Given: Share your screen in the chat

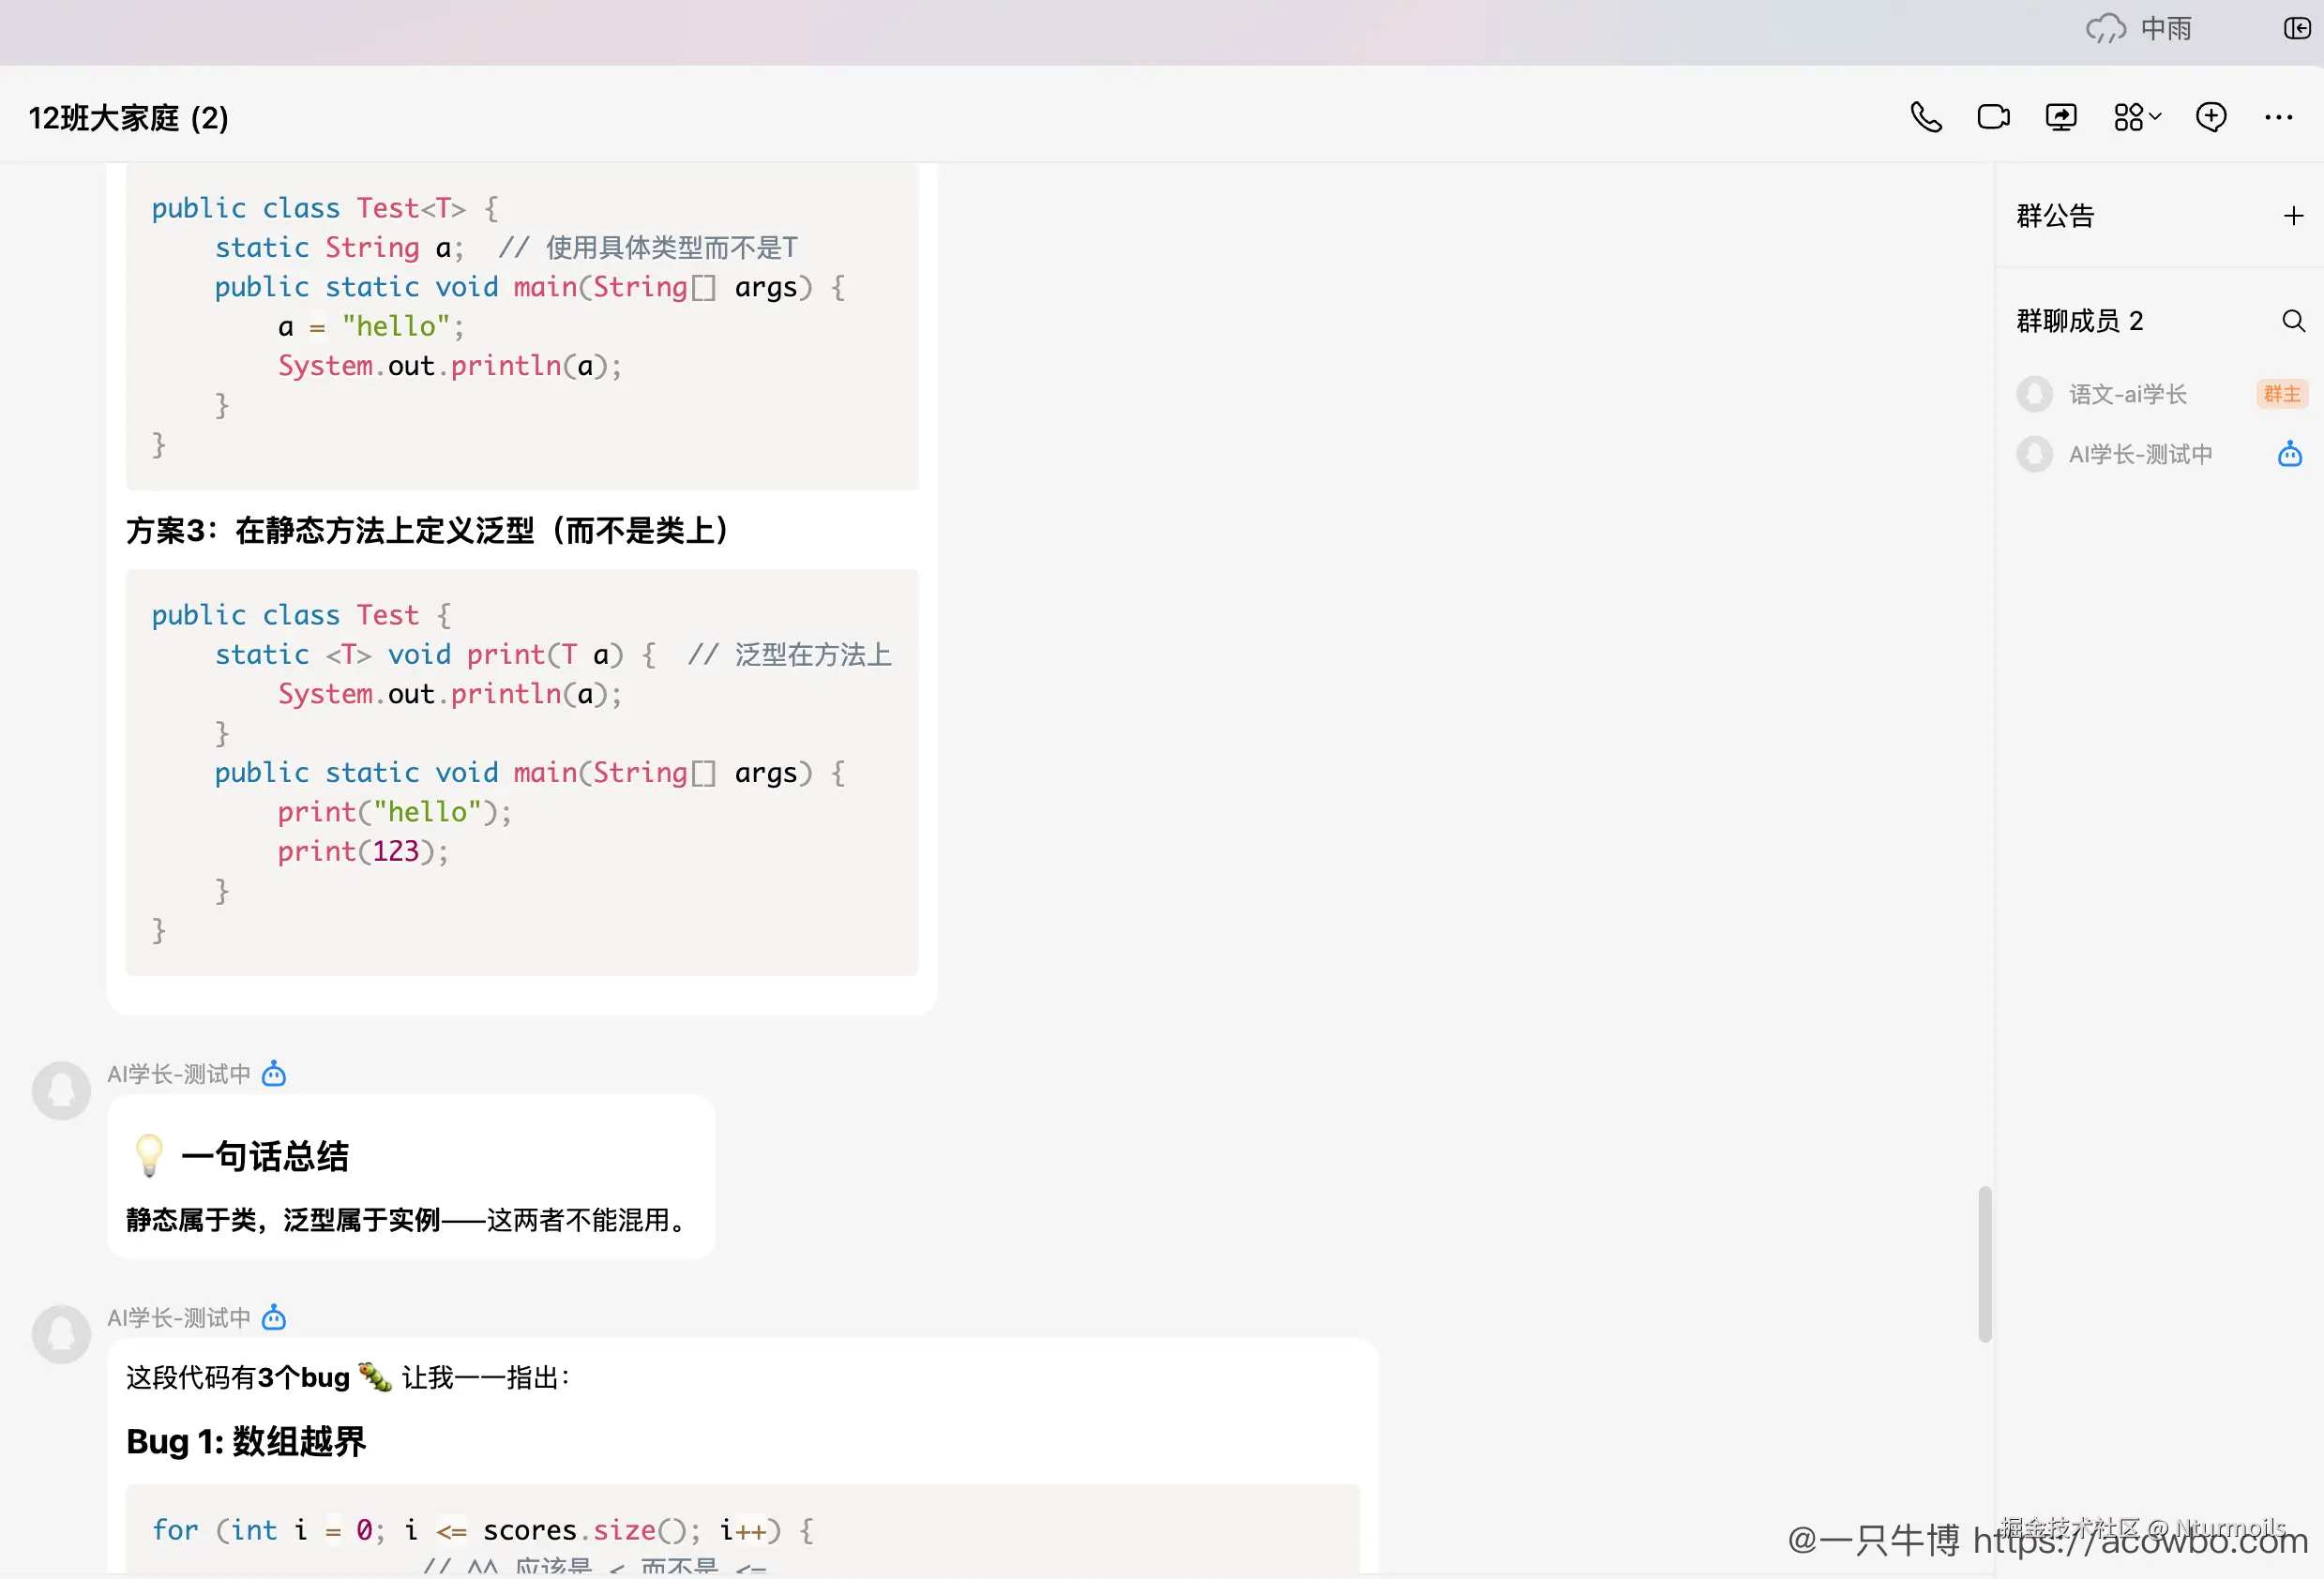Looking at the screenshot, I should [x=2061, y=117].
